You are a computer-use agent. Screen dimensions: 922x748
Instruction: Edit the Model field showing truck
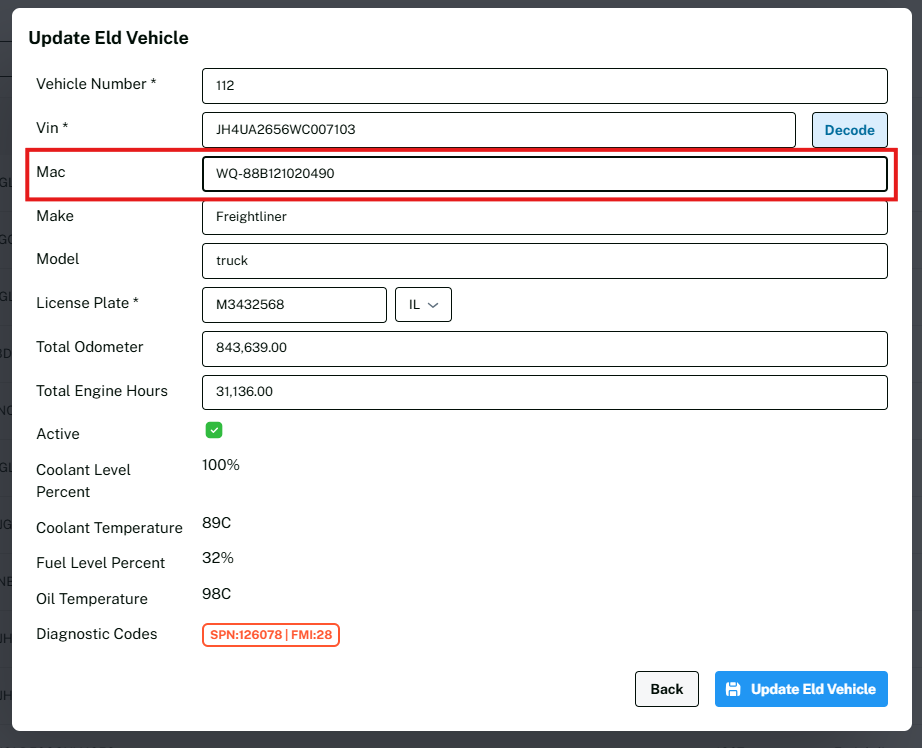tap(544, 261)
